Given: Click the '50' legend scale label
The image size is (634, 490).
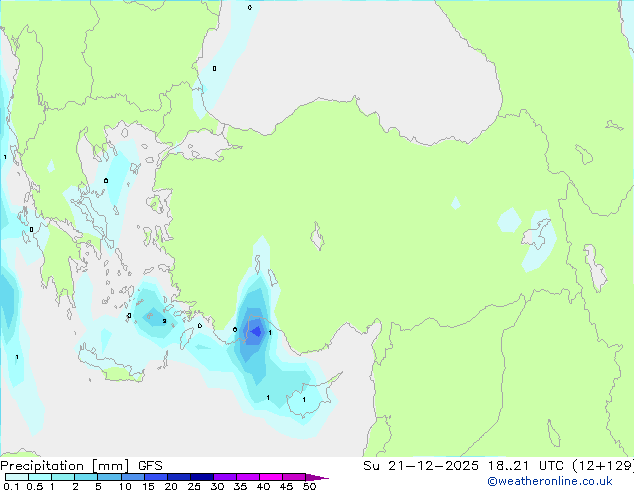Looking at the screenshot, I should pyautogui.click(x=309, y=486).
